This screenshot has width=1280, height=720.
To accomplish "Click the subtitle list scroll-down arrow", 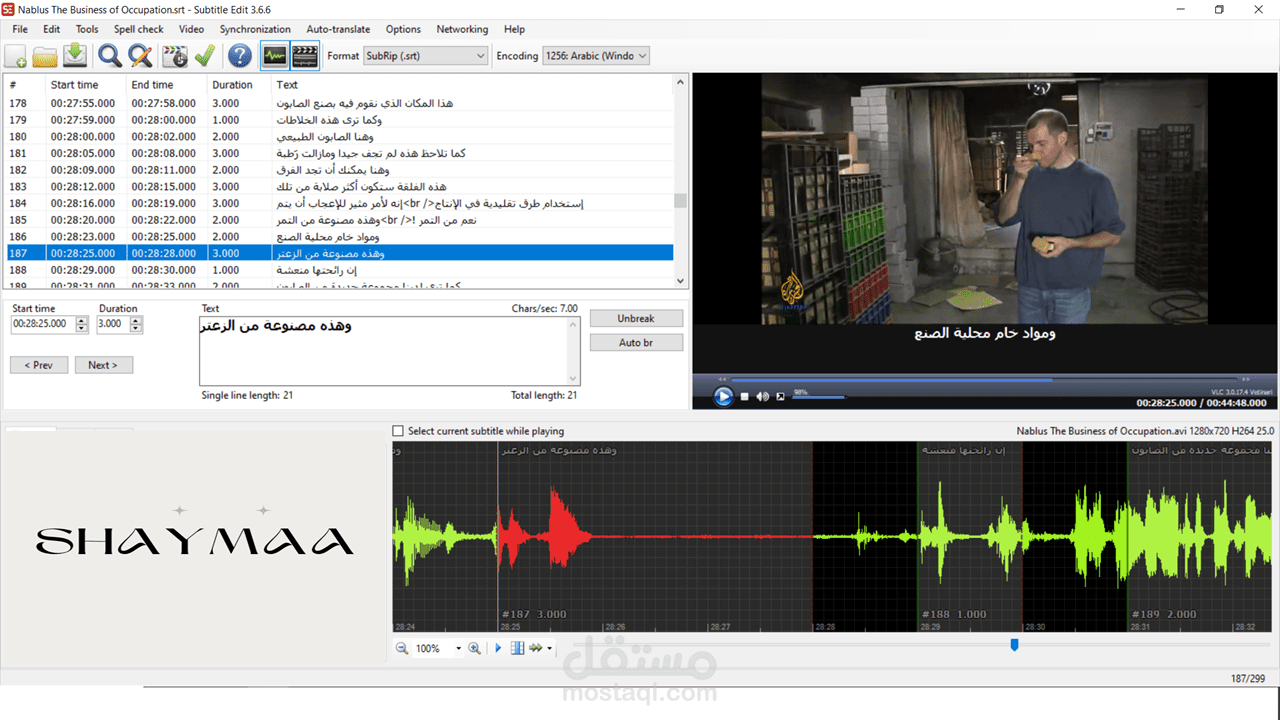I will 681,283.
